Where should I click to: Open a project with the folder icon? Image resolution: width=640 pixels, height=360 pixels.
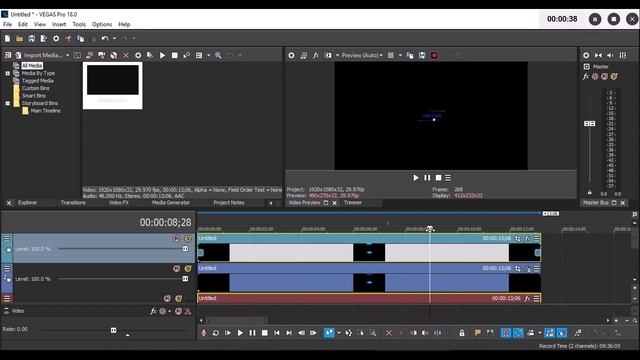tap(19, 38)
